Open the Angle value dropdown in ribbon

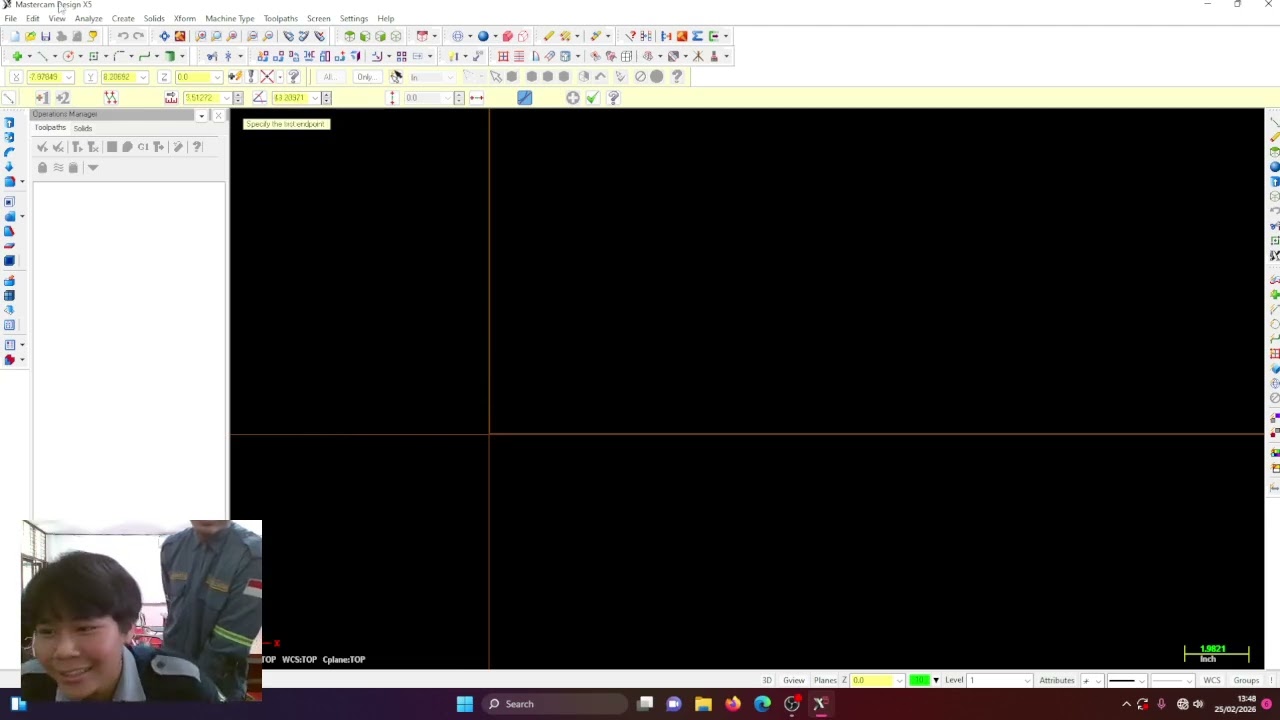click(x=314, y=97)
